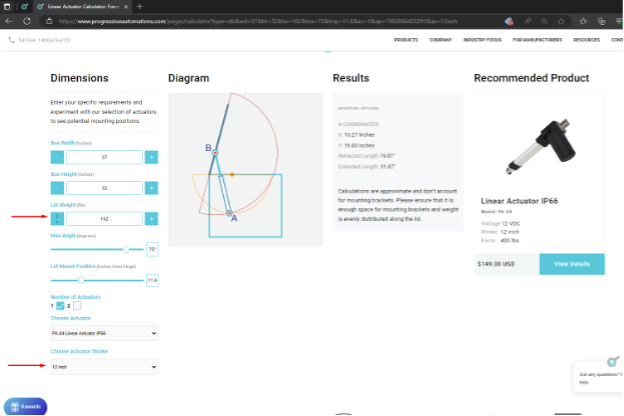Open a new browser tab
The width and height of the screenshot is (624, 416).
click(x=139, y=6)
